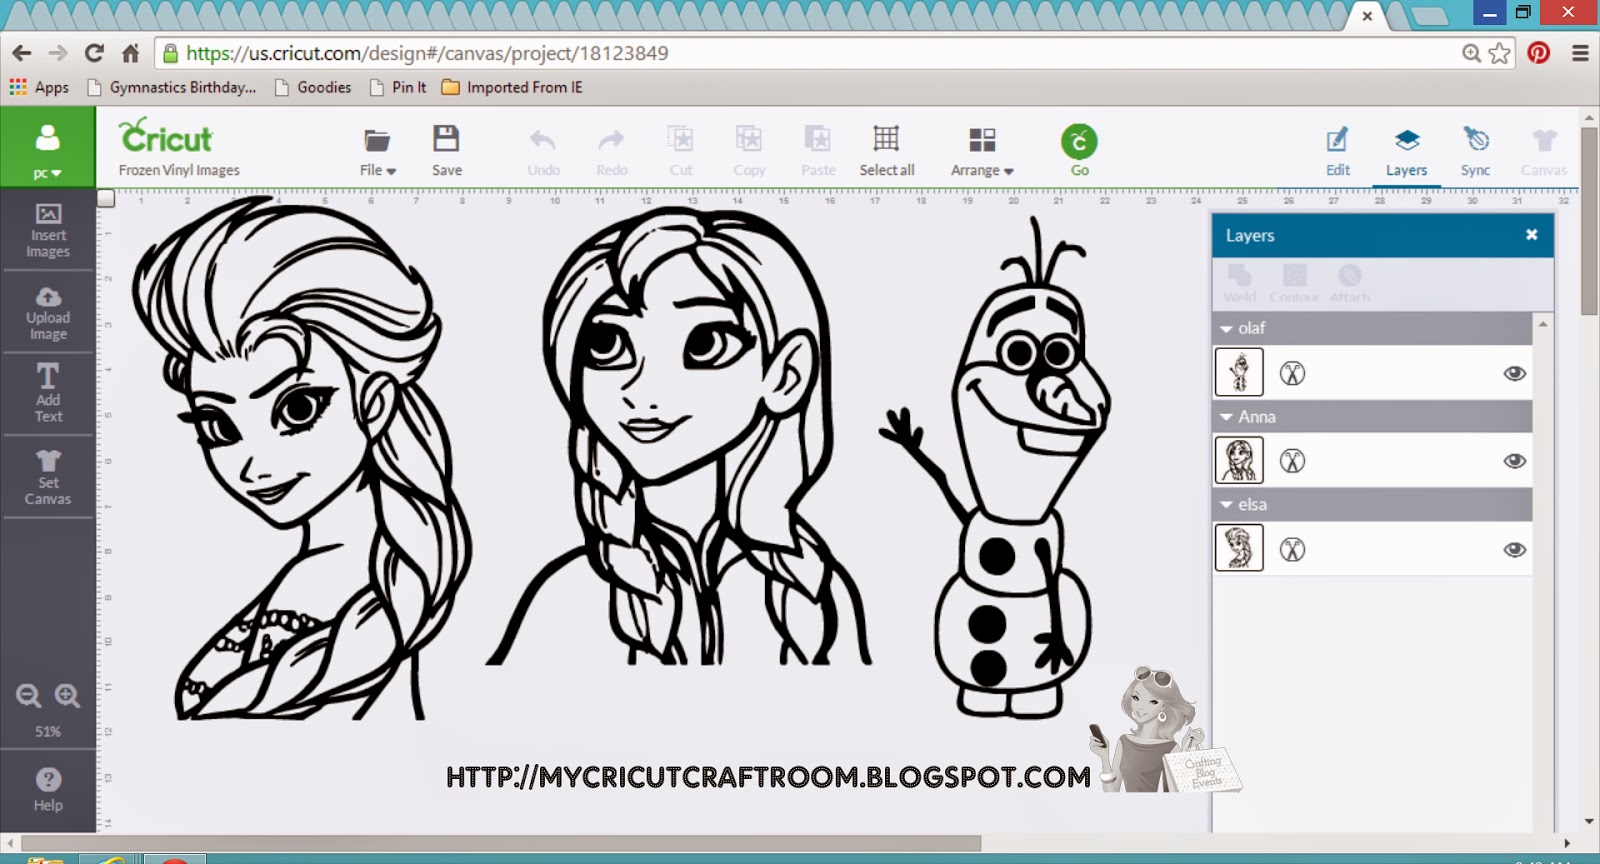Reload the browser page
The width and height of the screenshot is (1600, 864).
pos(94,53)
